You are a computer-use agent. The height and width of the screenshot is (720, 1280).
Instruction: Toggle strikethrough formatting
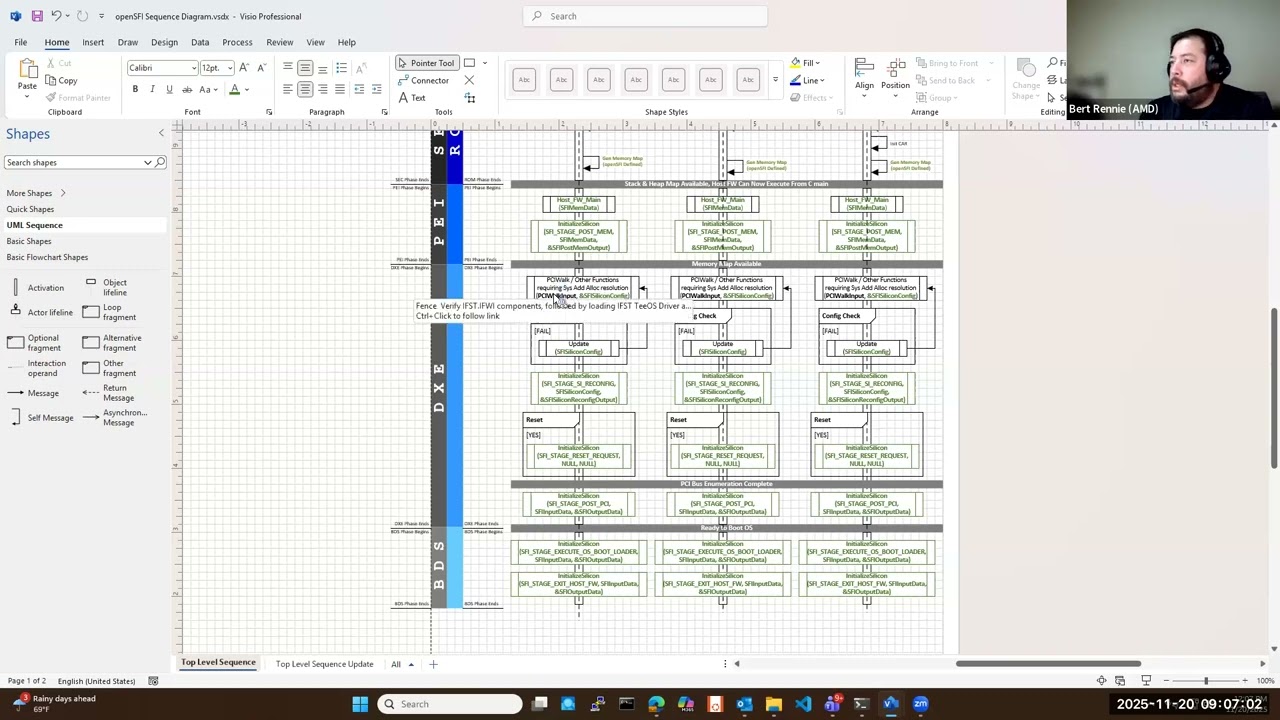click(186, 90)
